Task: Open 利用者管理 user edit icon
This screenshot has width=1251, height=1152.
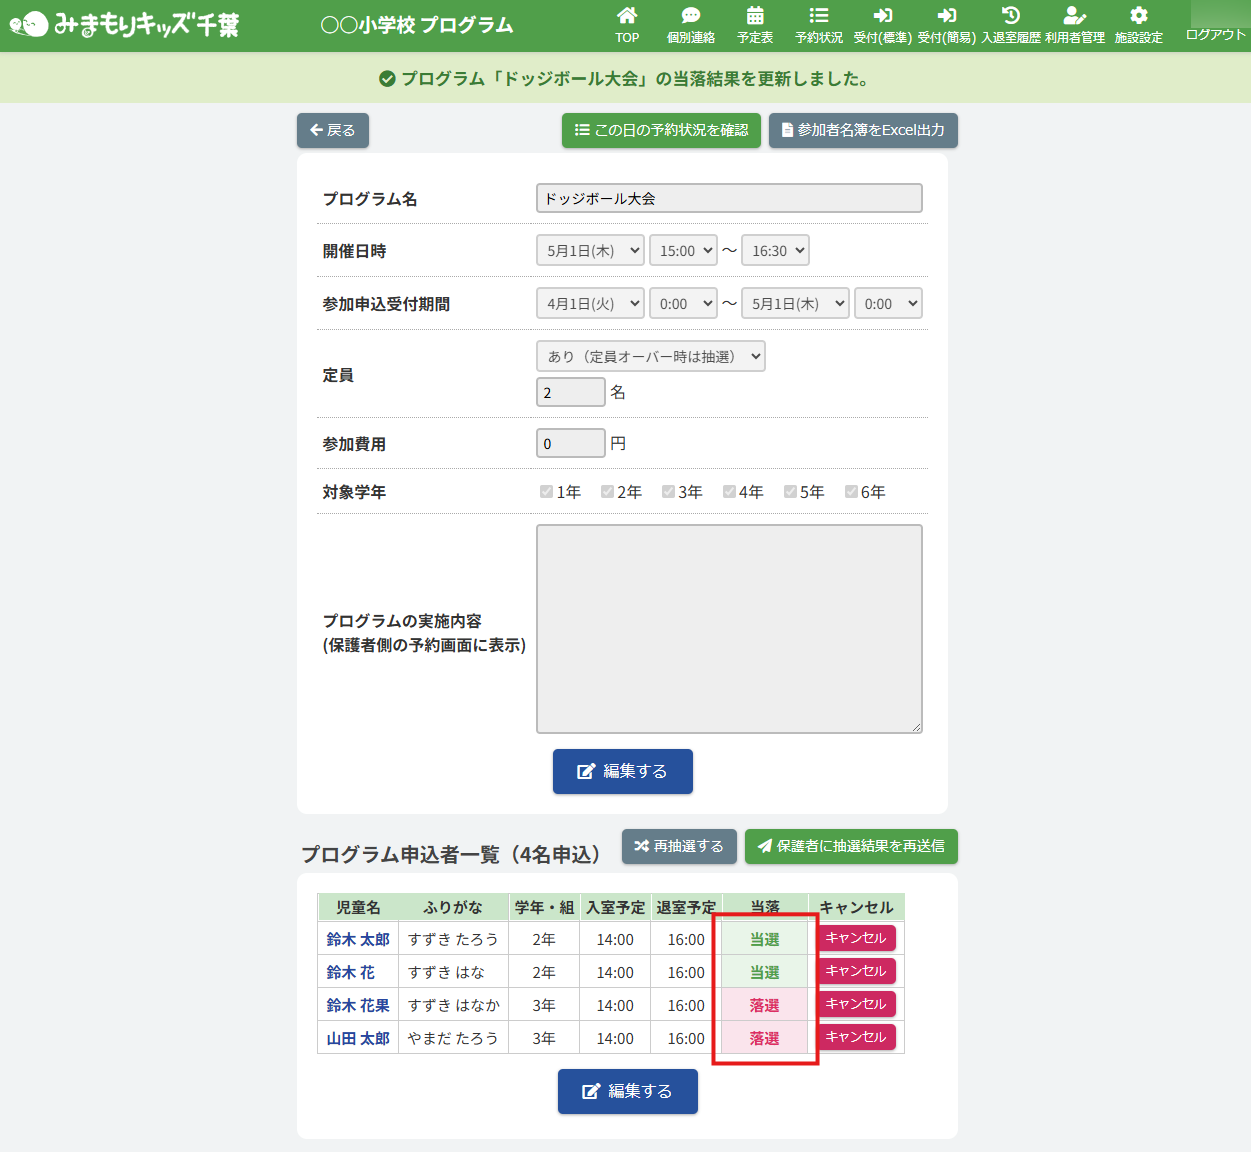Action: tap(1074, 16)
